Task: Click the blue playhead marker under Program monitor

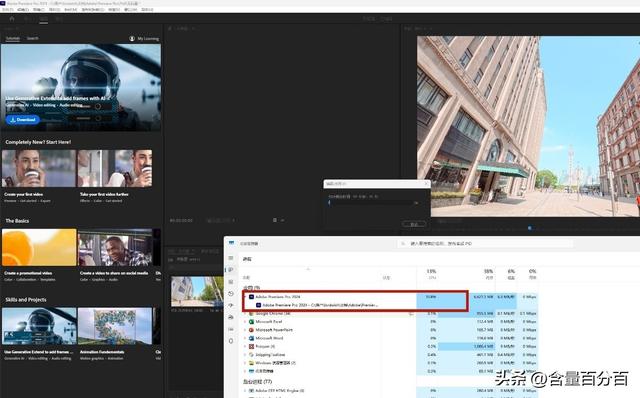Action: pyautogui.click(x=530, y=228)
